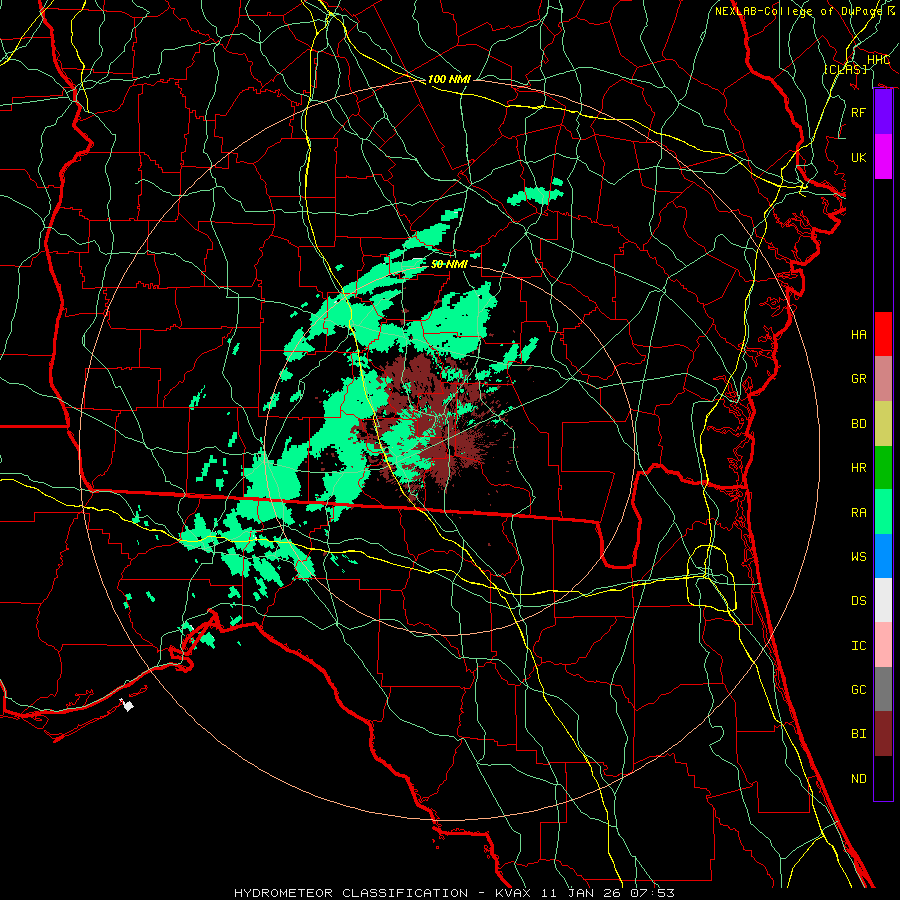
Task: Click the HHC product label
Action: [x=879, y=59]
